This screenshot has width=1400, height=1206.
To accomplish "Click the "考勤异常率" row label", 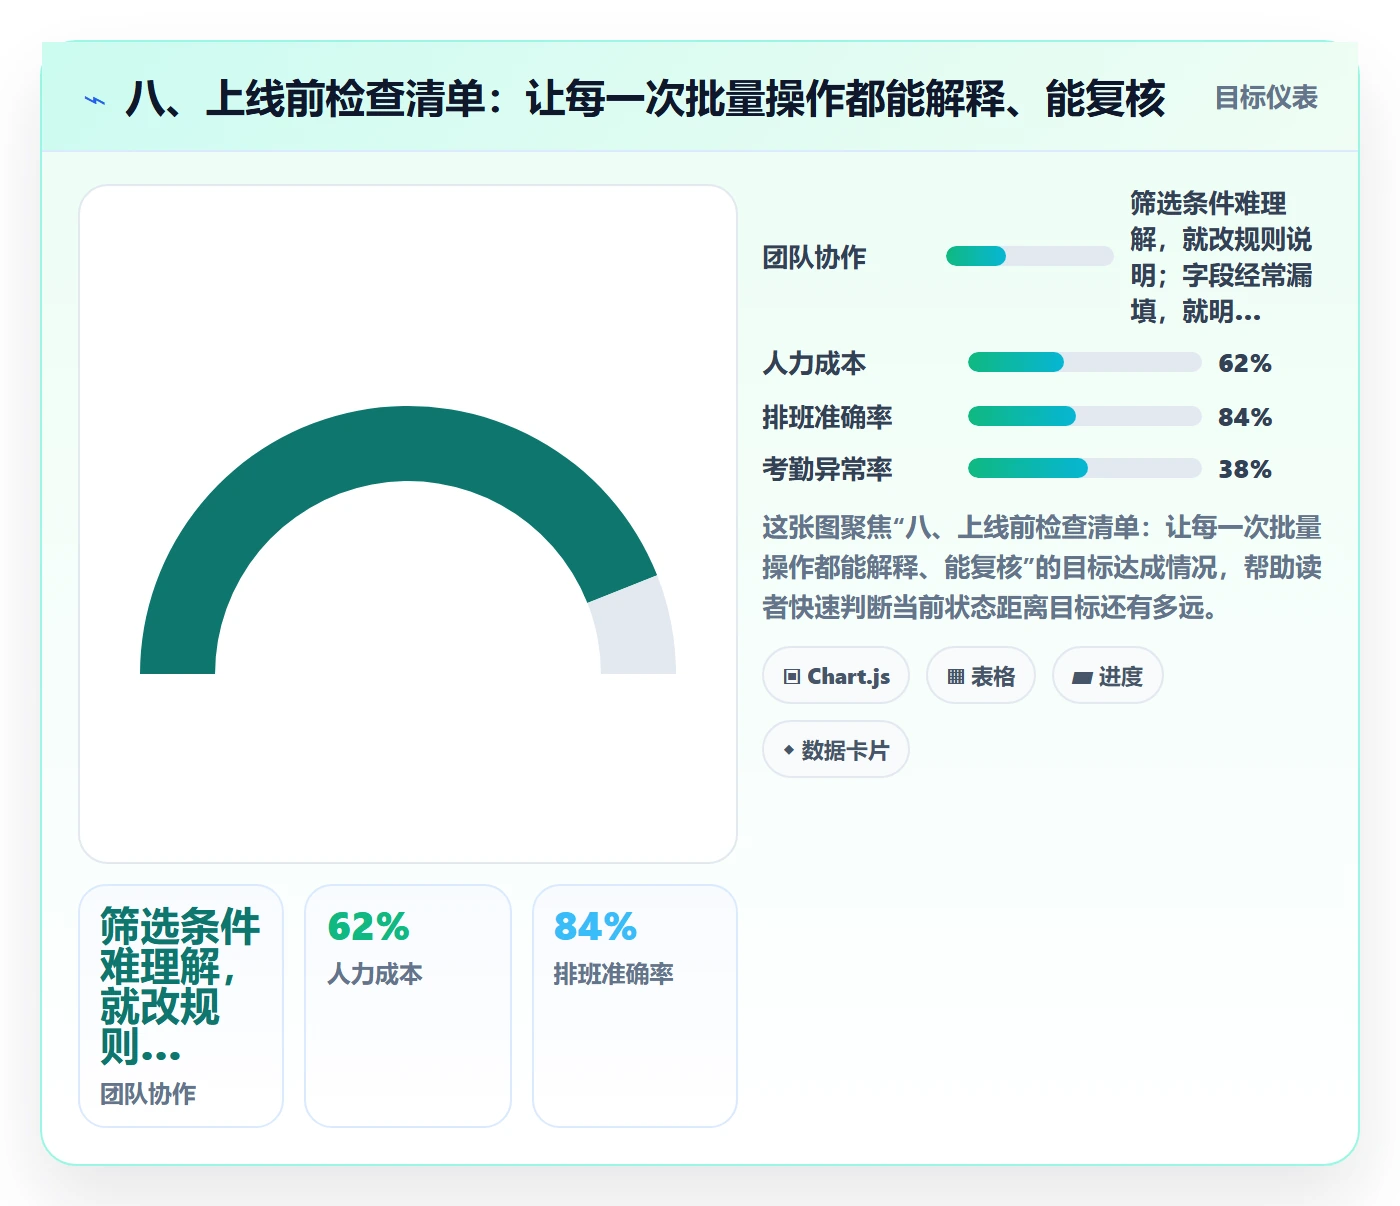I will tap(827, 469).
